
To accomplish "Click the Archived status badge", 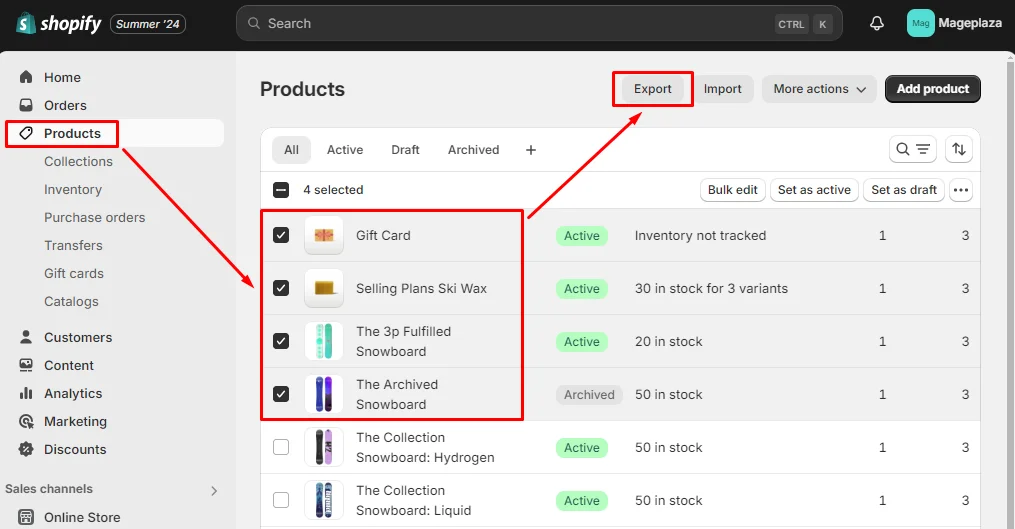I will [x=589, y=394].
